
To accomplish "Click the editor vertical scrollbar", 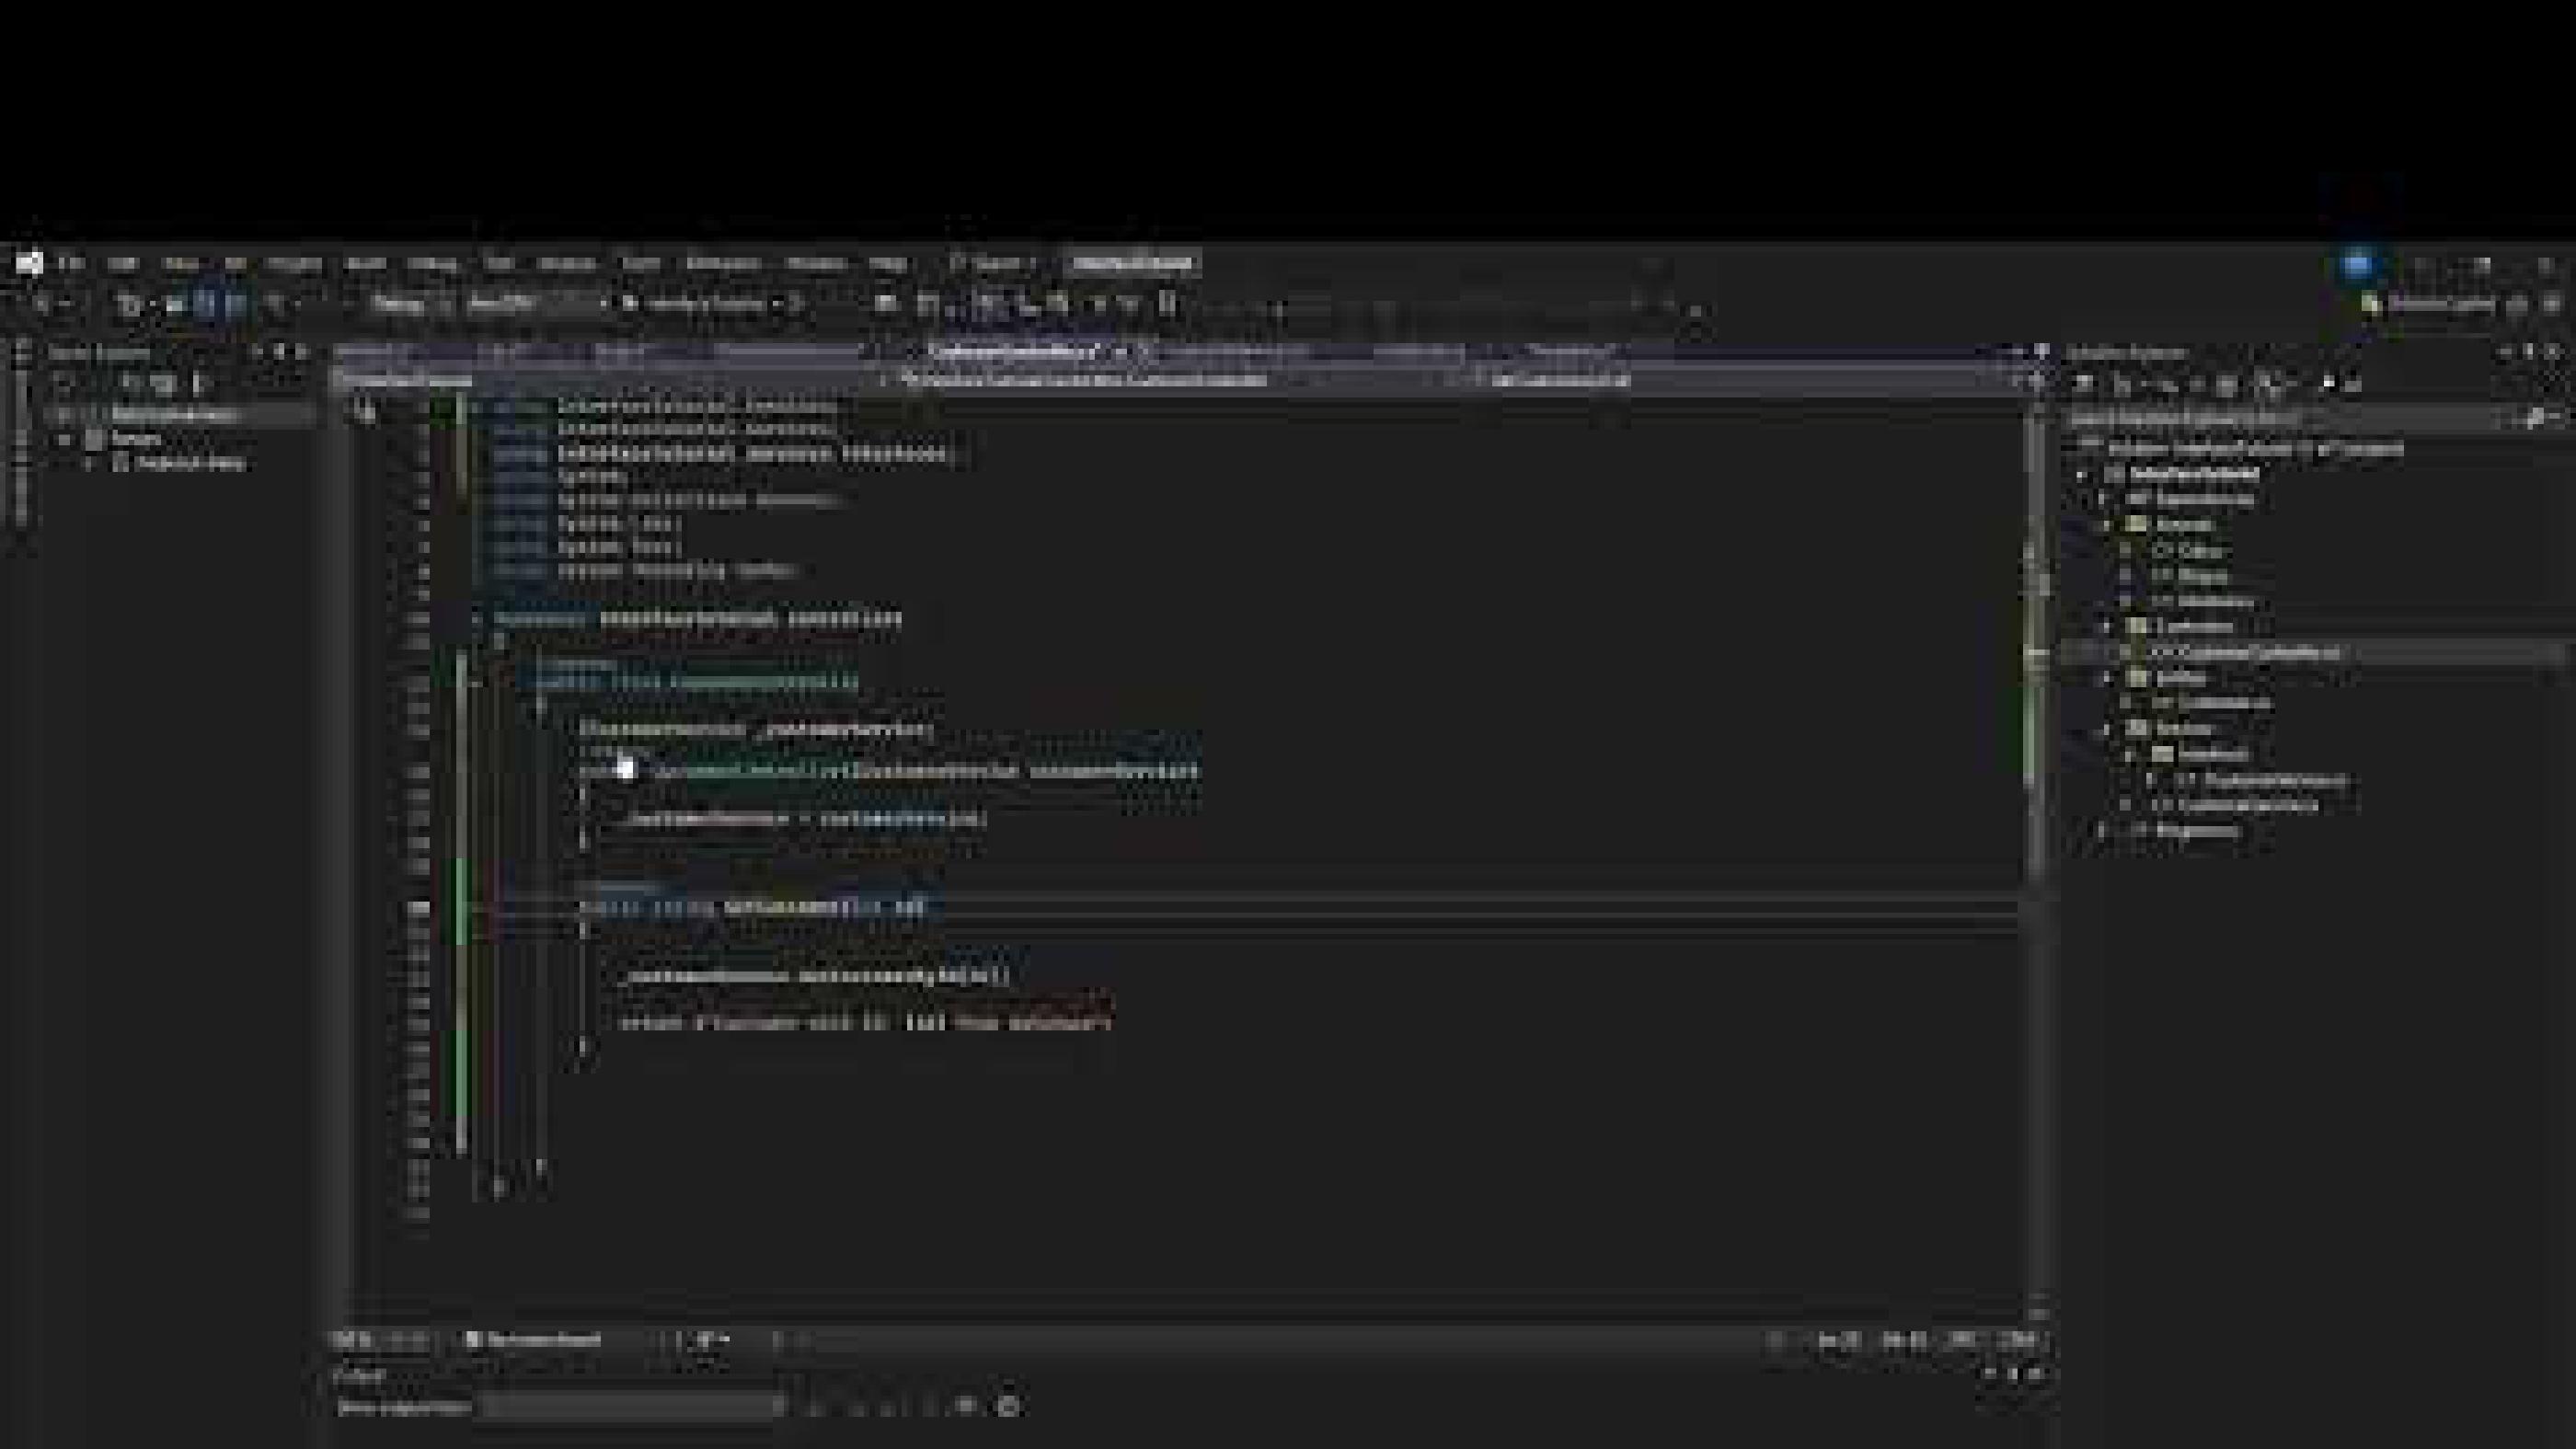I will pyautogui.click(x=2034, y=850).
